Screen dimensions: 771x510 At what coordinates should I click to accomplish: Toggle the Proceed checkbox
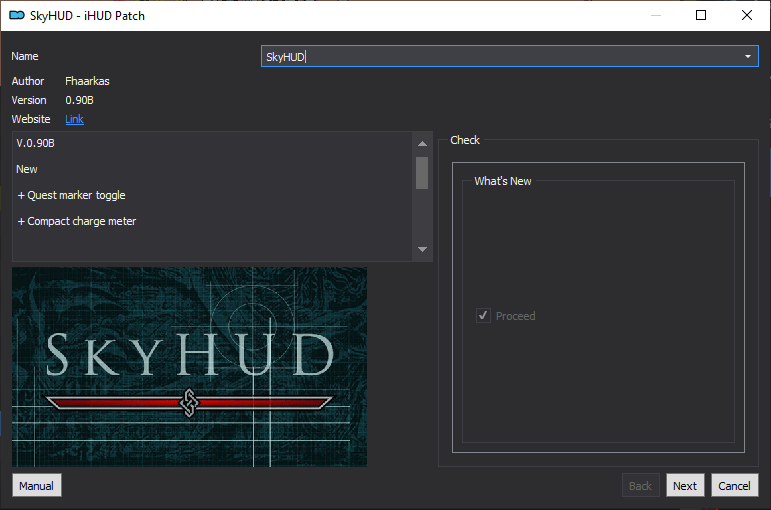click(483, 315)
